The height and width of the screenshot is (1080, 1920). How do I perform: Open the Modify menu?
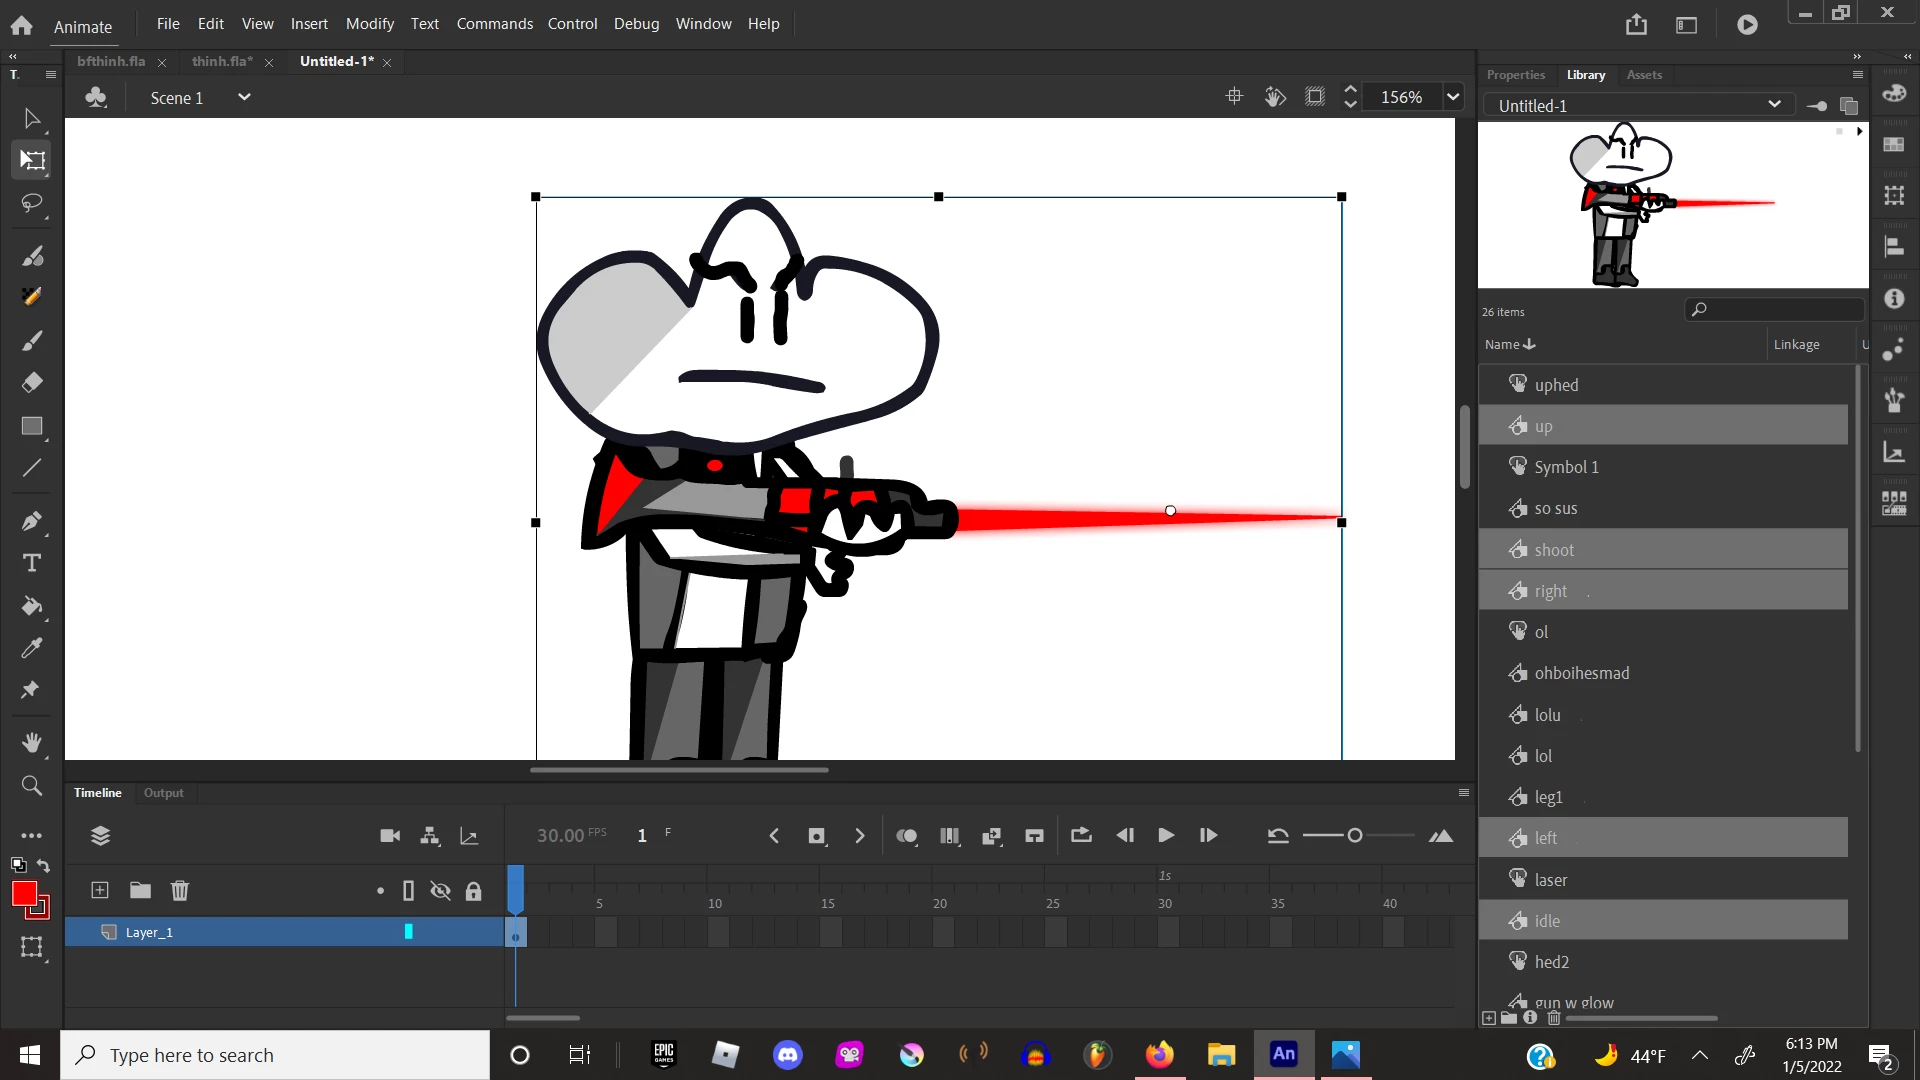[x=369, y=23]
